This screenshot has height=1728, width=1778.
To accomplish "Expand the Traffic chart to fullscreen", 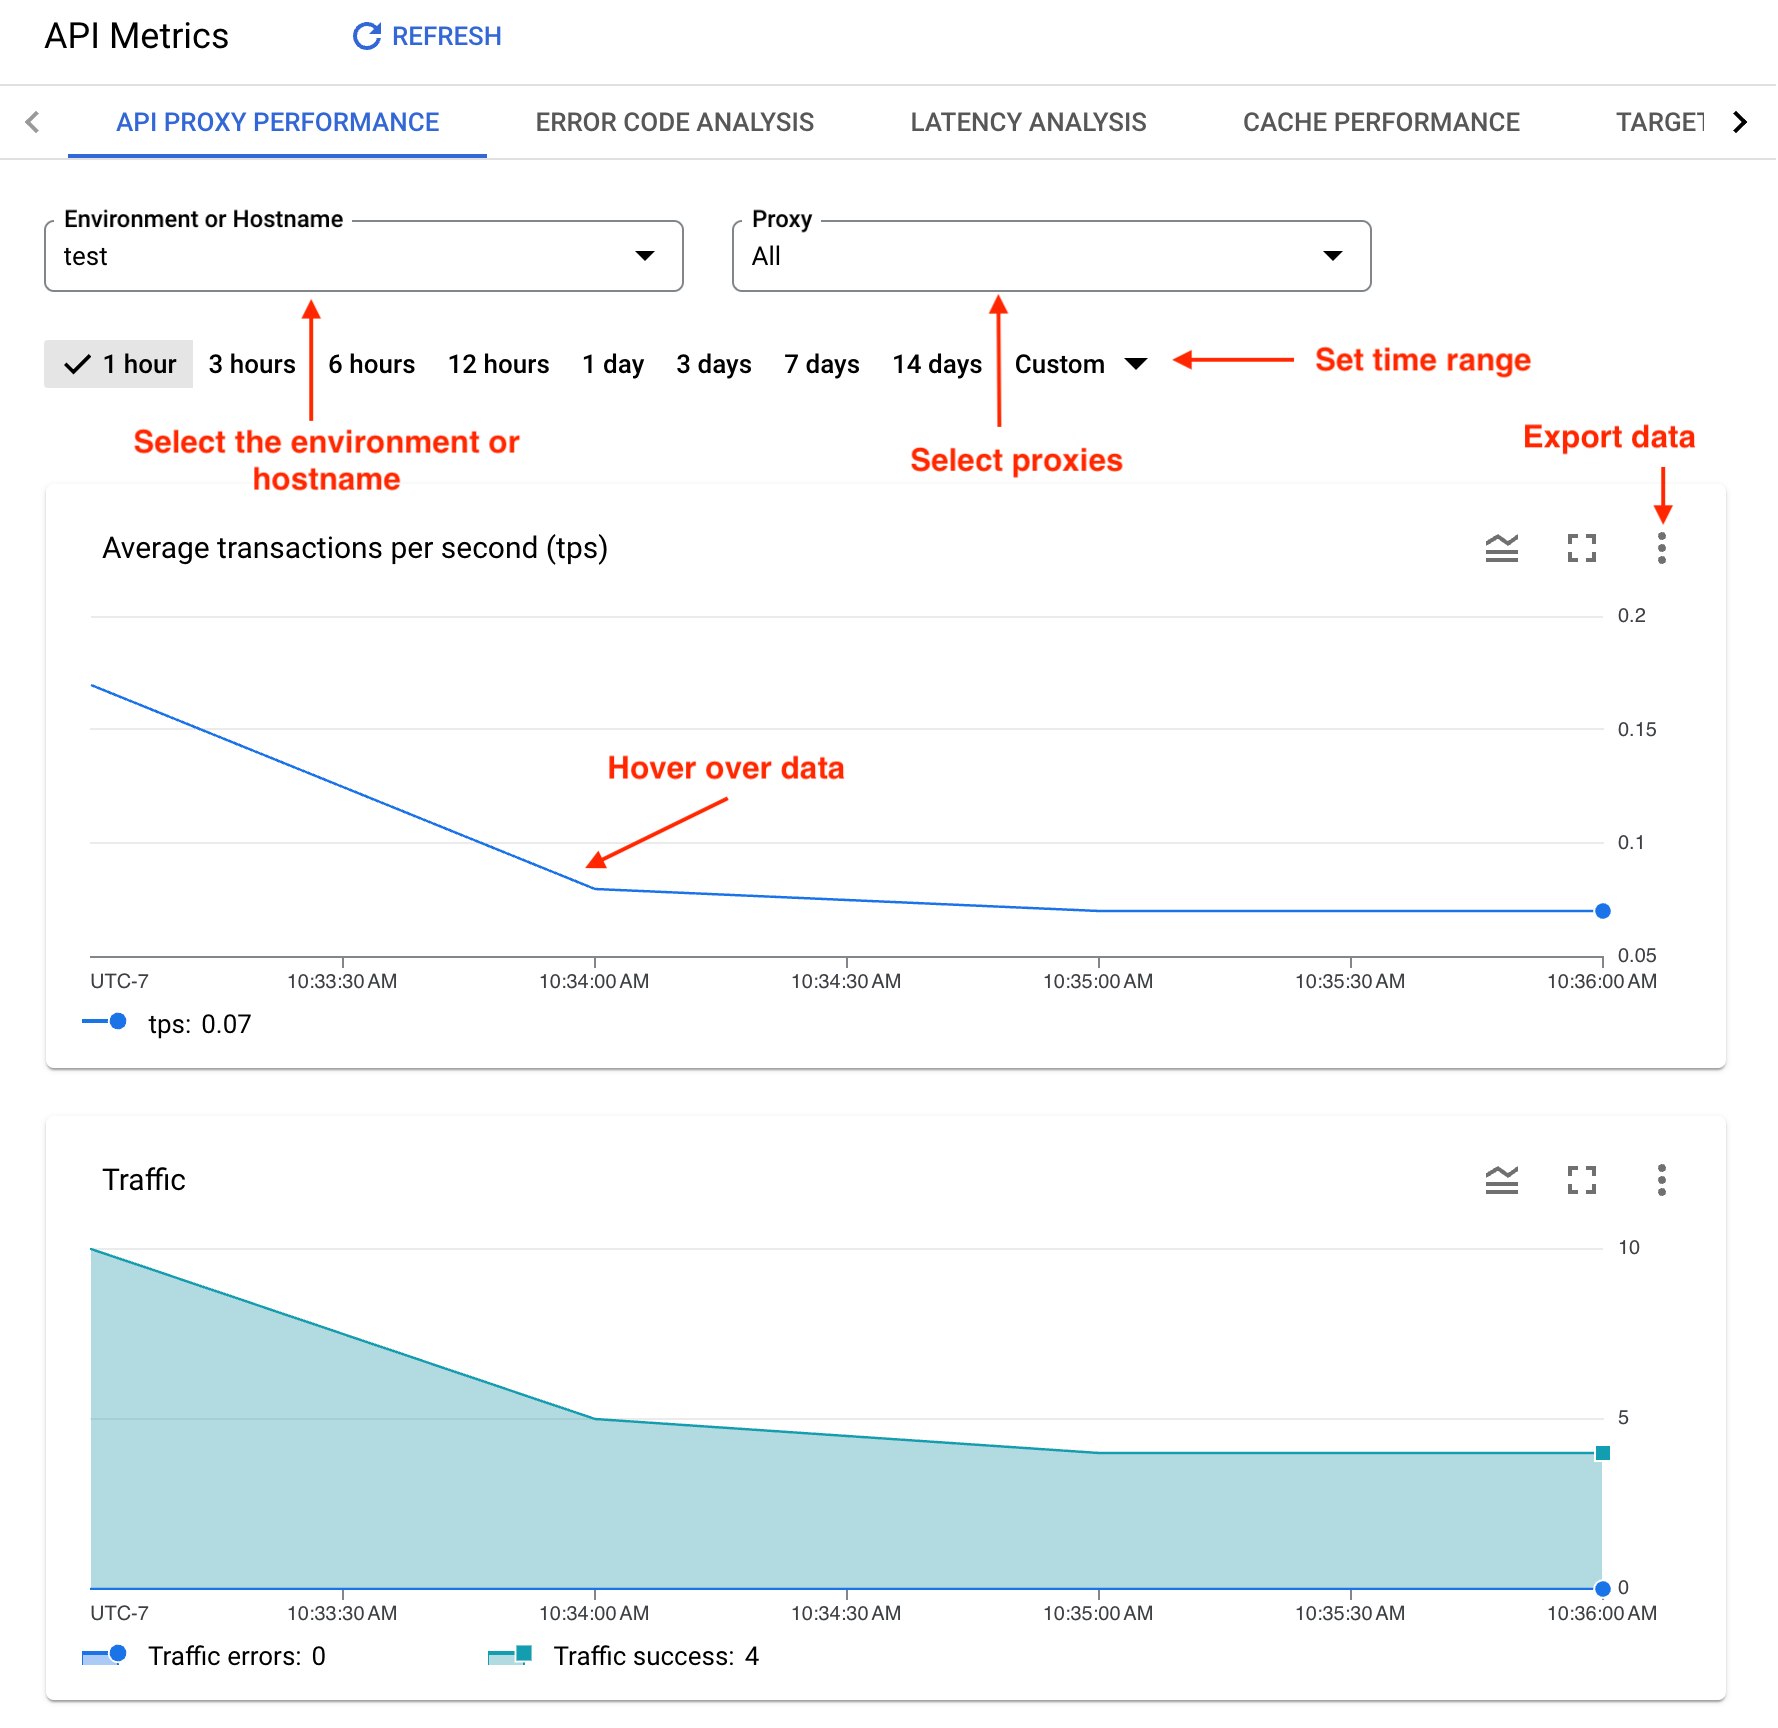I will (x=1580, y=1180).
